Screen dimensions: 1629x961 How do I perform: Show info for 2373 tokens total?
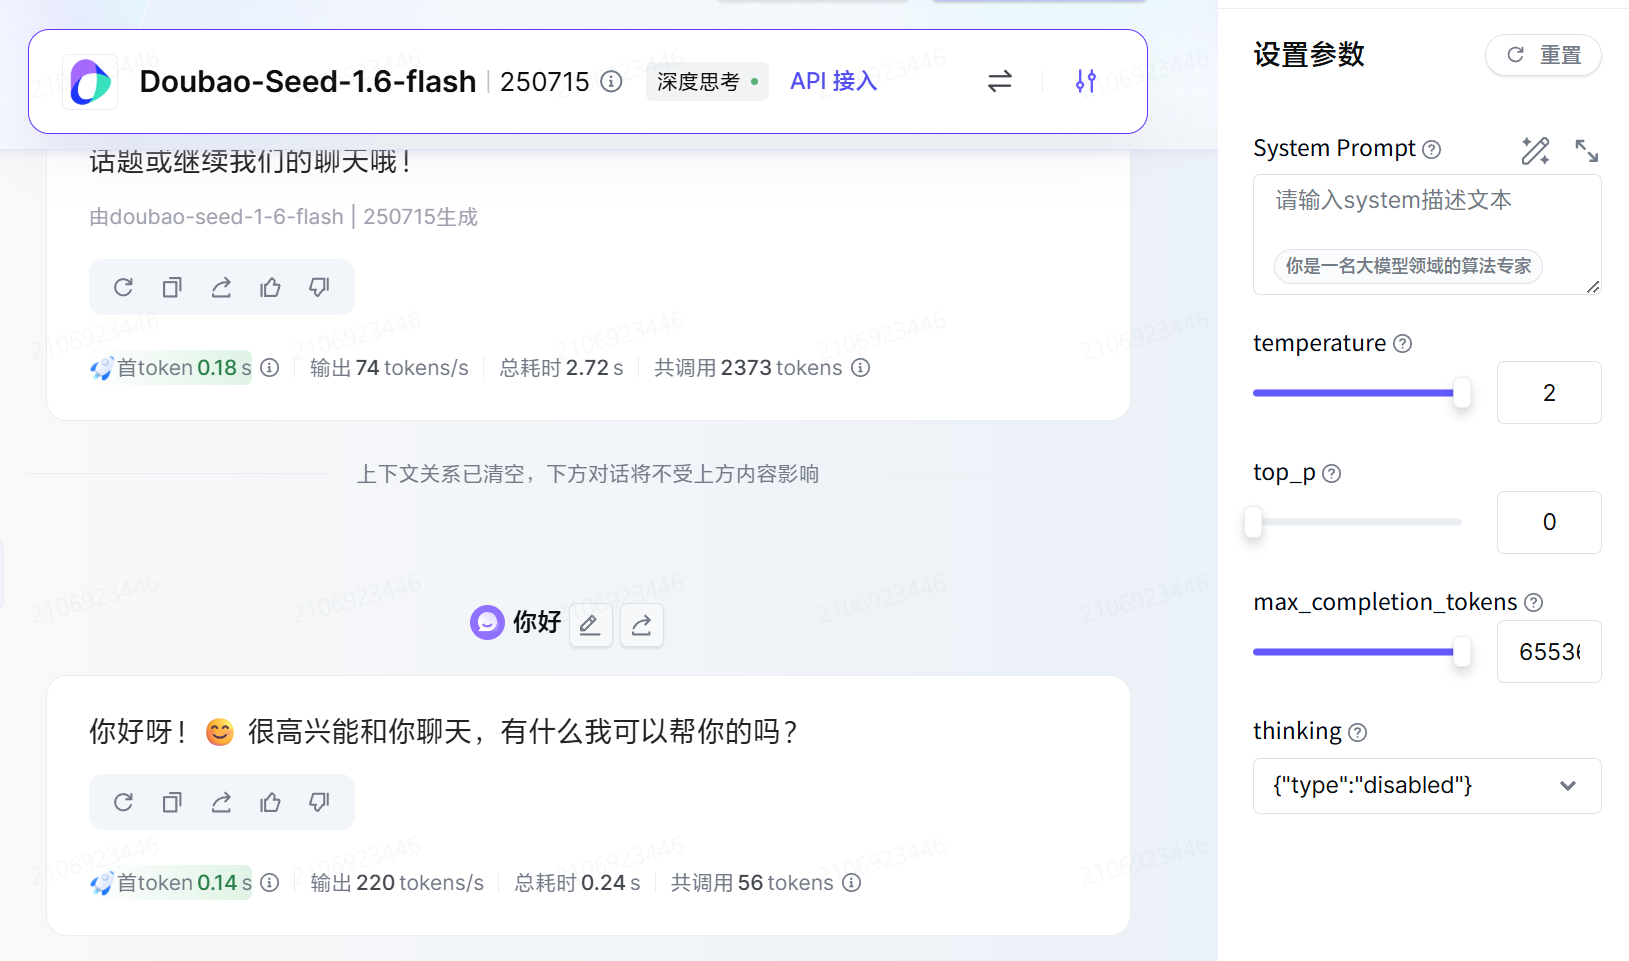[861, 368]
